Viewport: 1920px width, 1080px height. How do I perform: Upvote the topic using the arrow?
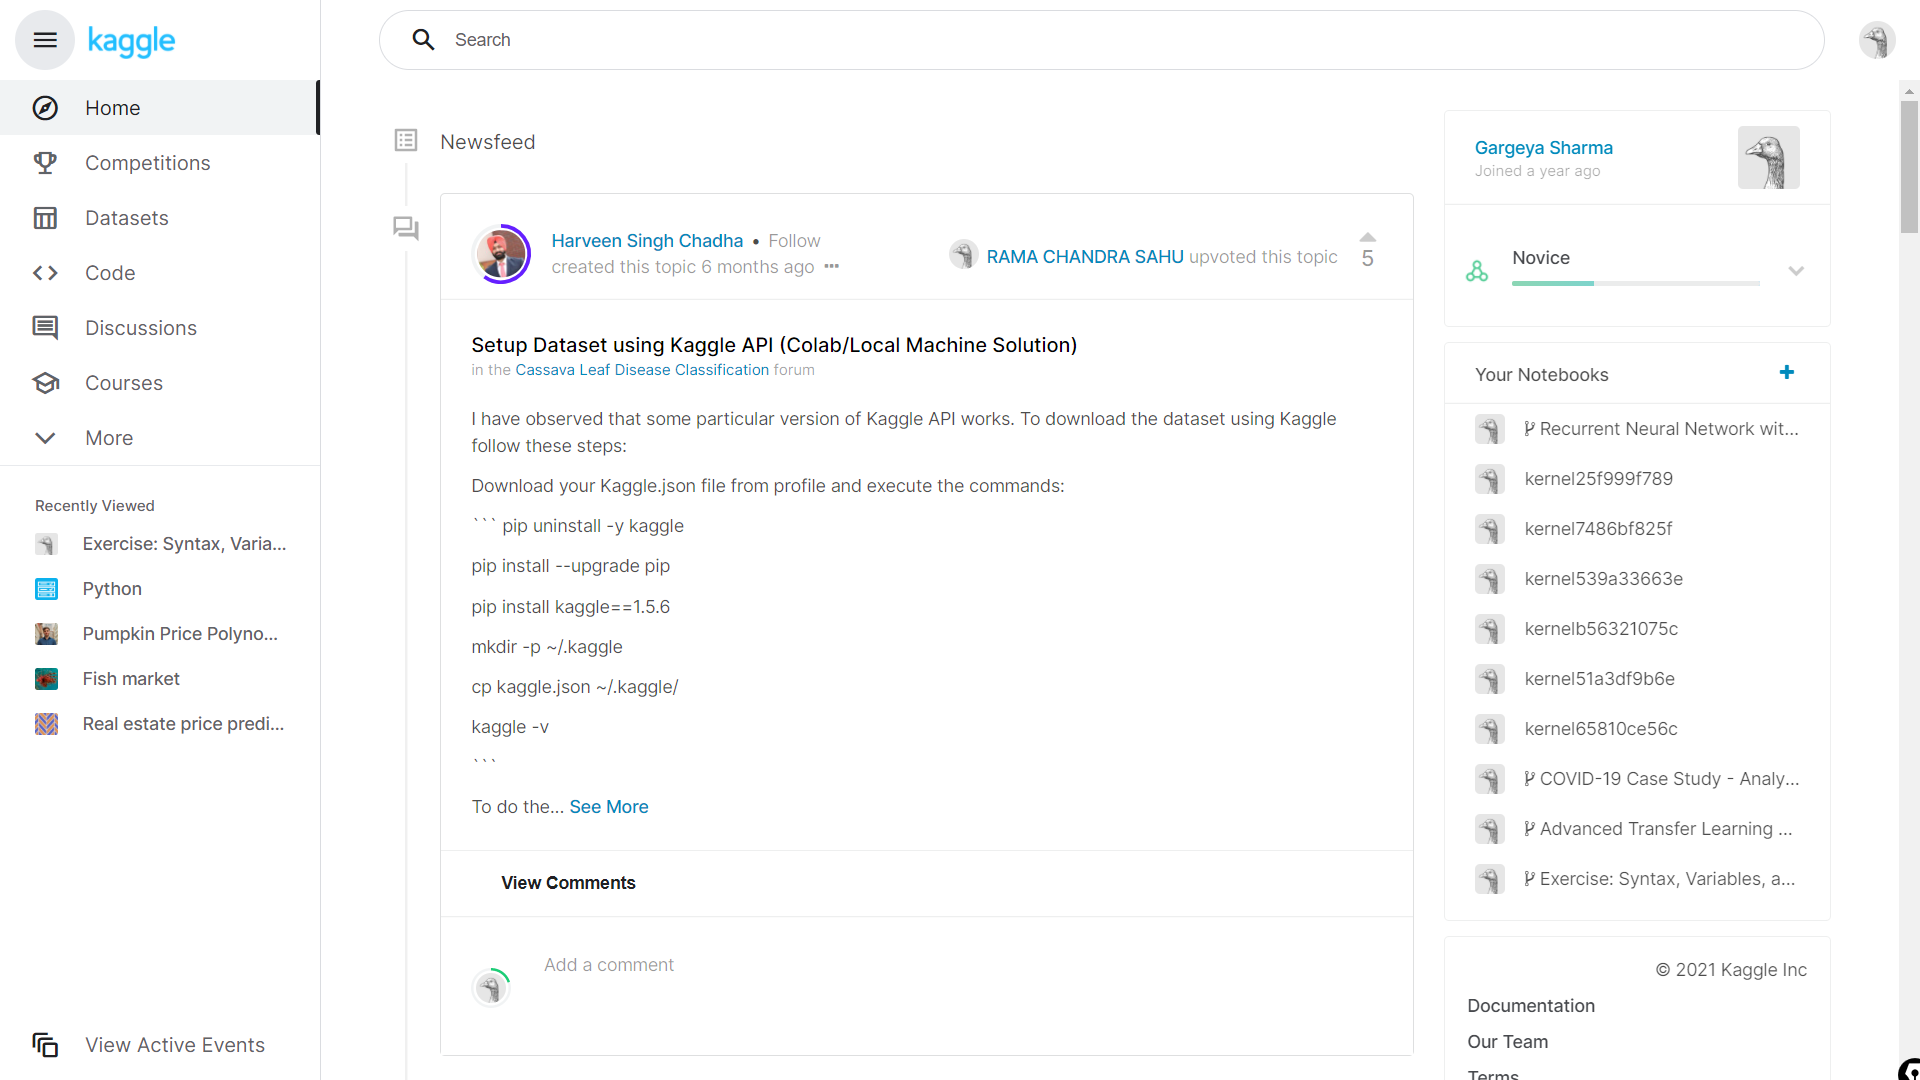coord(1368,237)
